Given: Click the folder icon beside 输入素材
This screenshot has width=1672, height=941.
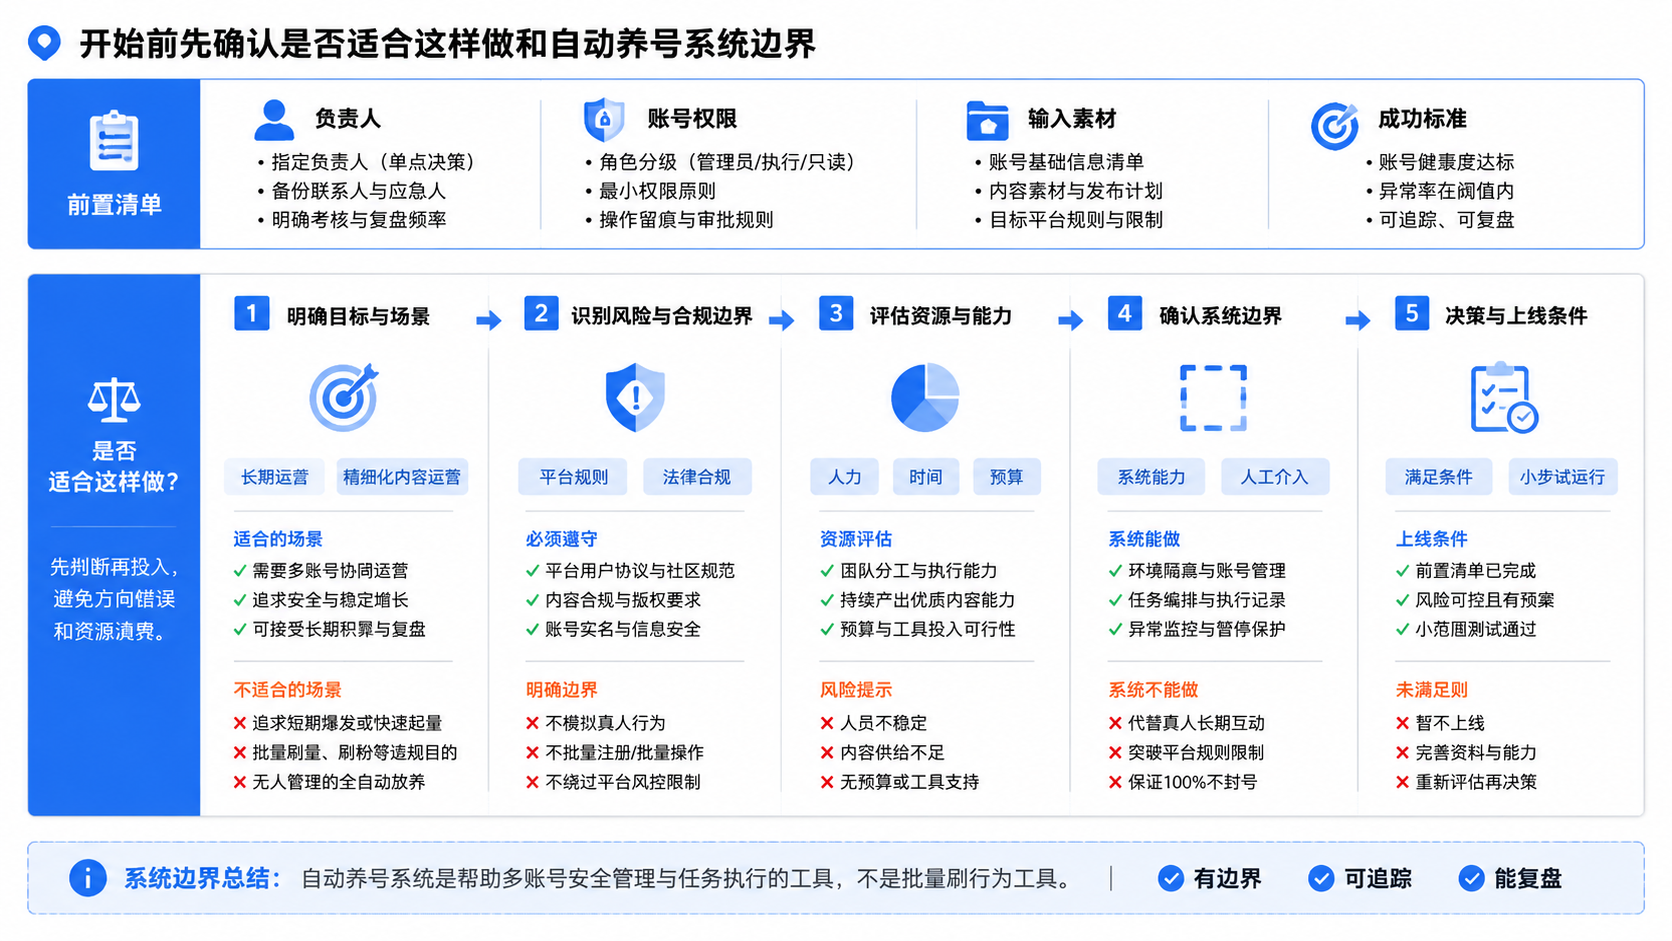Looking at the screenshot, I should 987,121.
